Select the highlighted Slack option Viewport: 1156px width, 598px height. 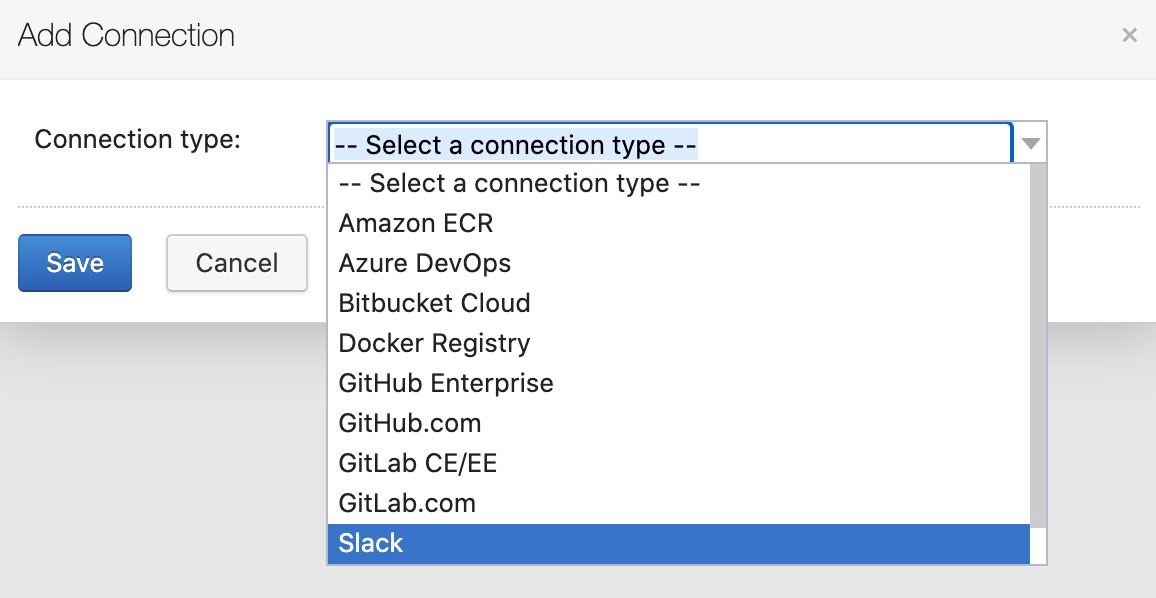click(678, 543)
